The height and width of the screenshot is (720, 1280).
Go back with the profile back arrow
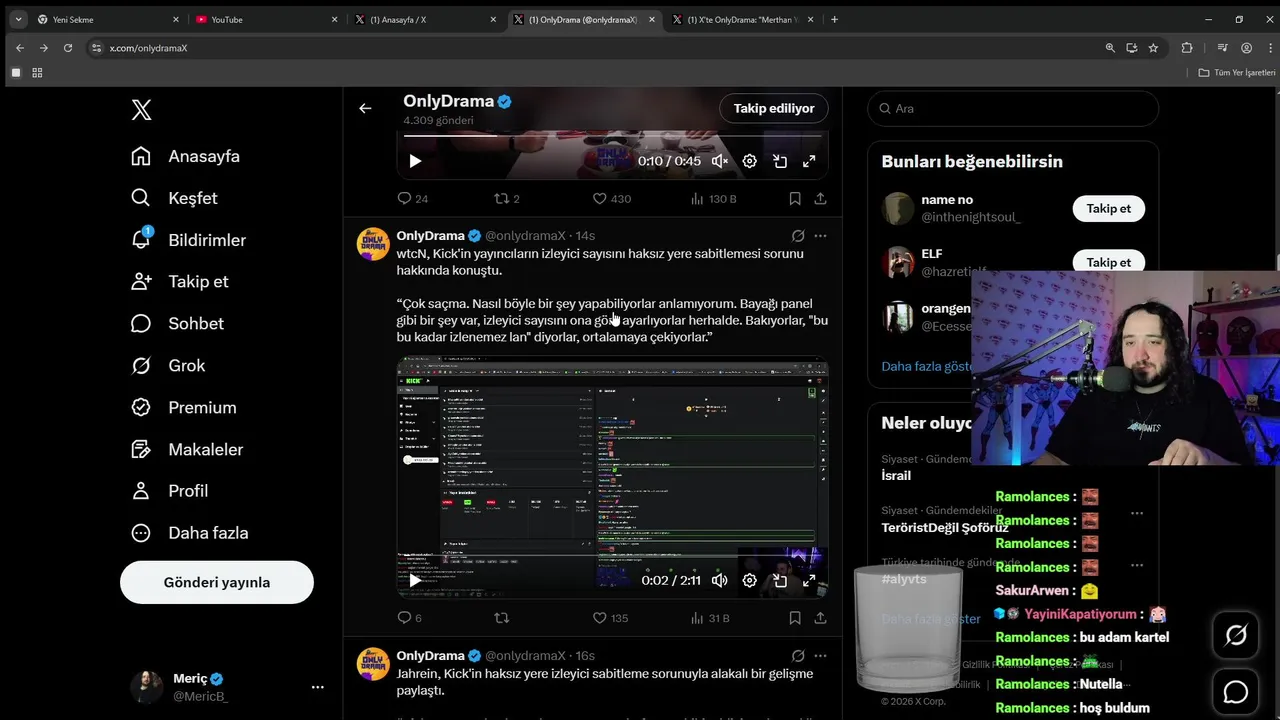(x=365, y=108)
